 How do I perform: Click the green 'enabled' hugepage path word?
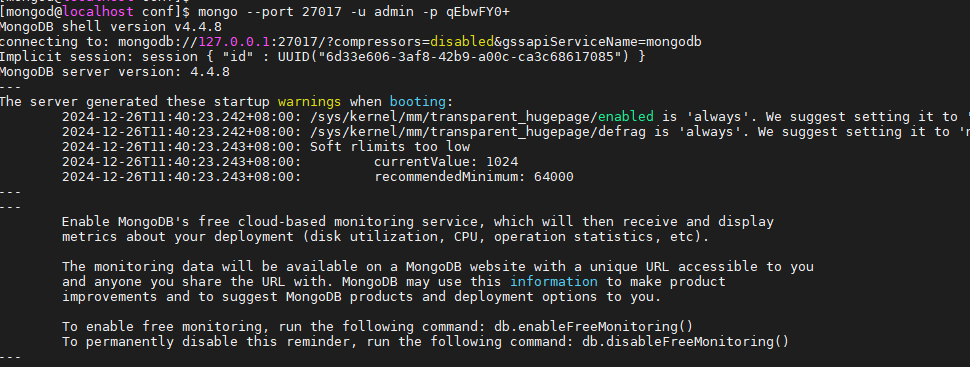(625, 116)
